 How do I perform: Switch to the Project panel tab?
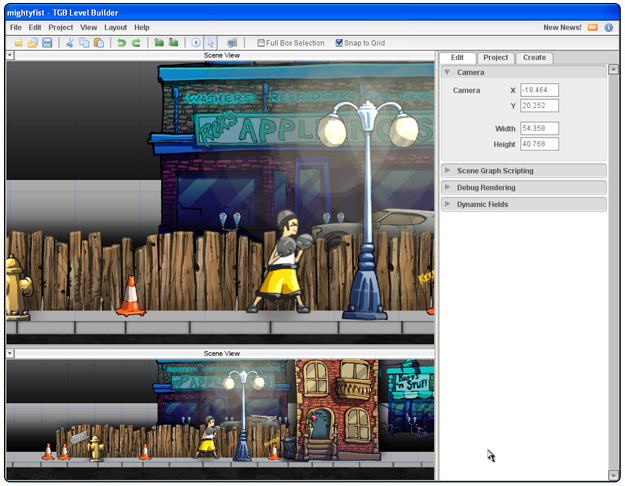[496, 57]
